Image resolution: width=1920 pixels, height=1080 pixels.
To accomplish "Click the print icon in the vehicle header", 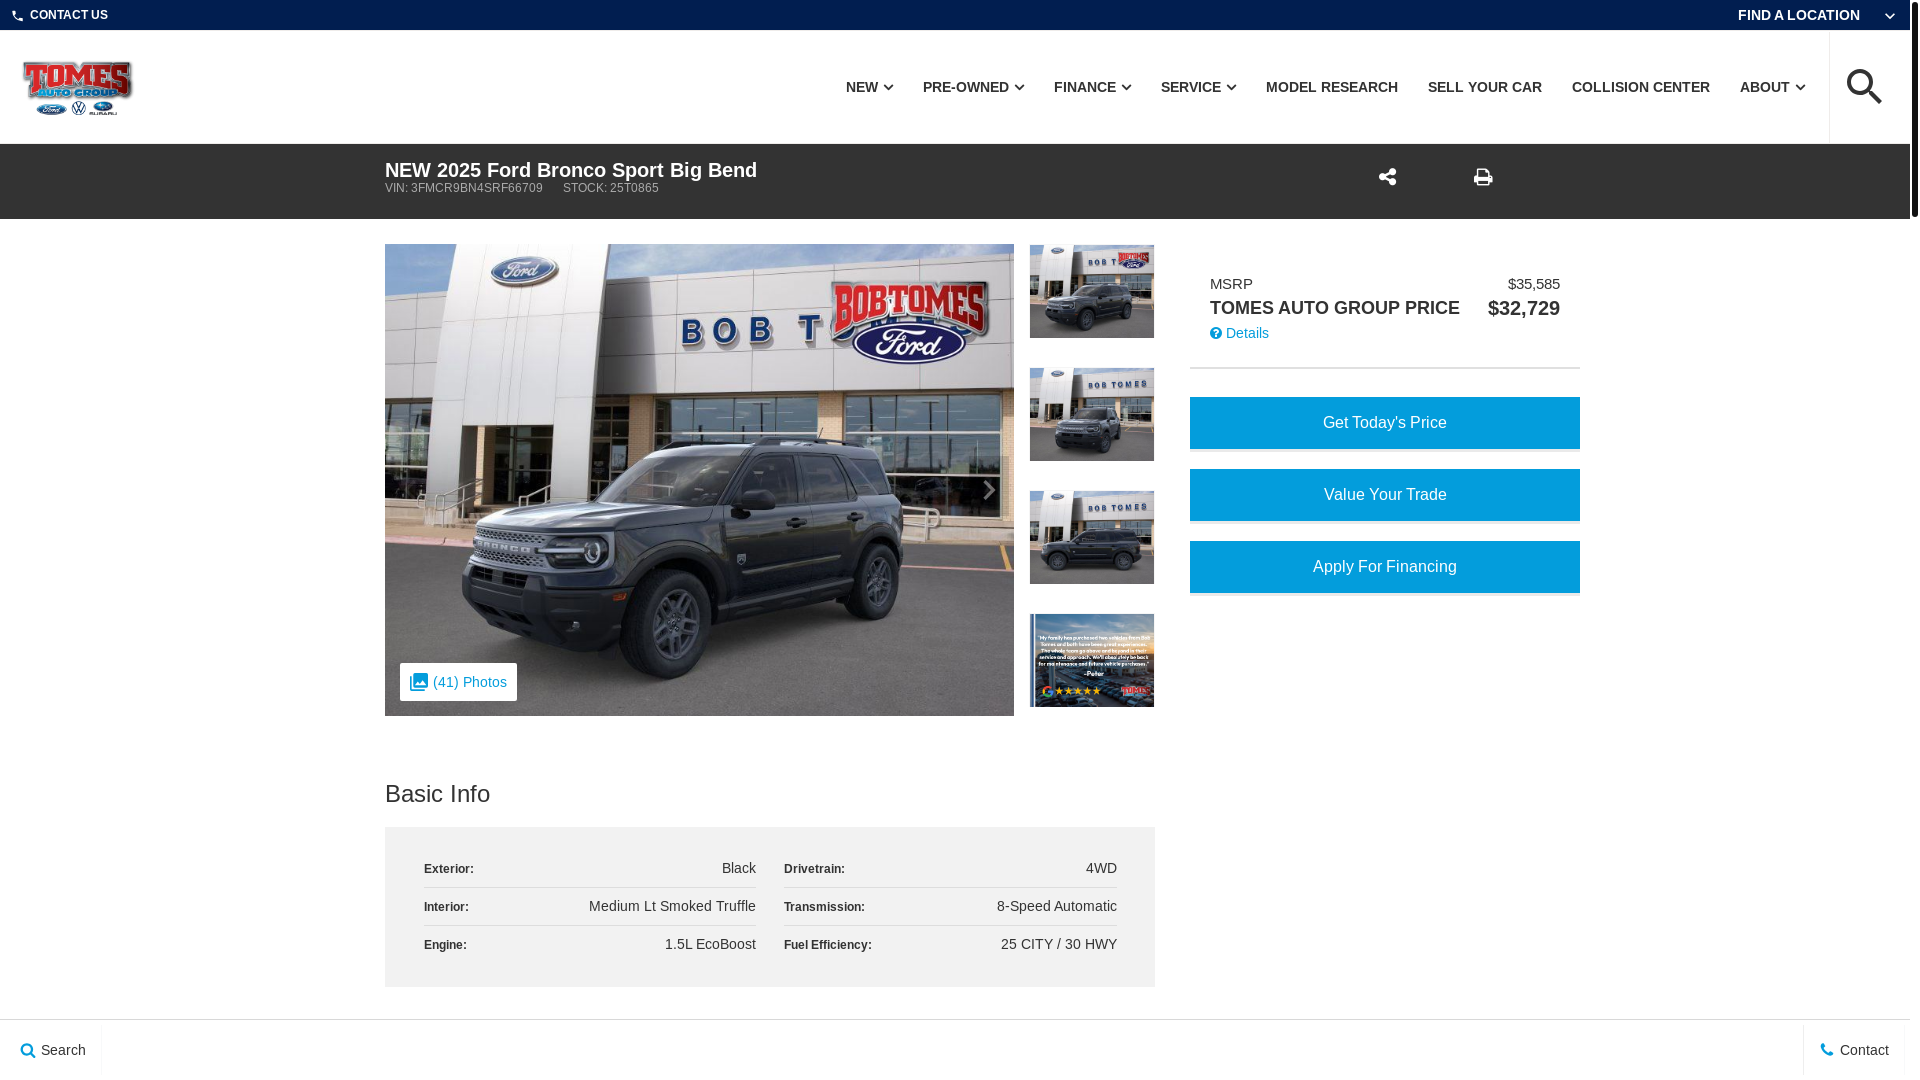I will tap(1483, 177).
